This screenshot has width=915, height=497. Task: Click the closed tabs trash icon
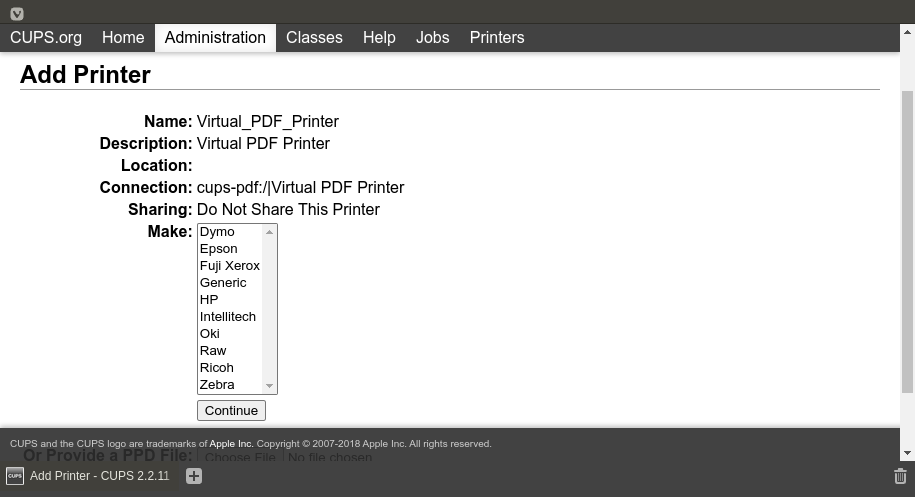pos(900,476)
